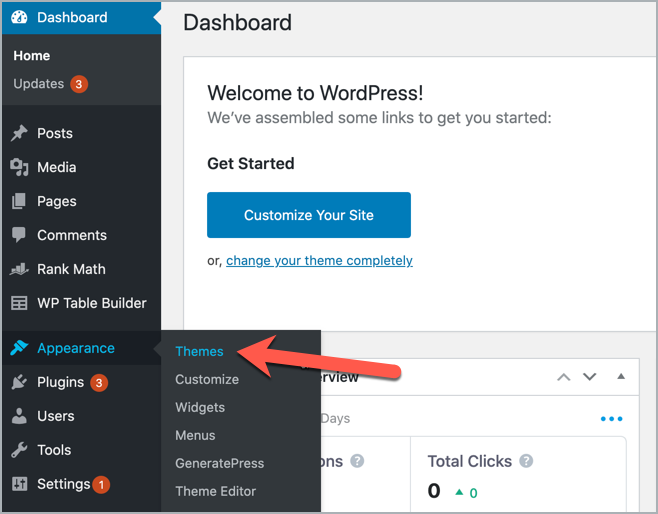This screenshot has width=658, height=514.
Task: Click the Pages icon in sidebar
Action: point(19,201)
